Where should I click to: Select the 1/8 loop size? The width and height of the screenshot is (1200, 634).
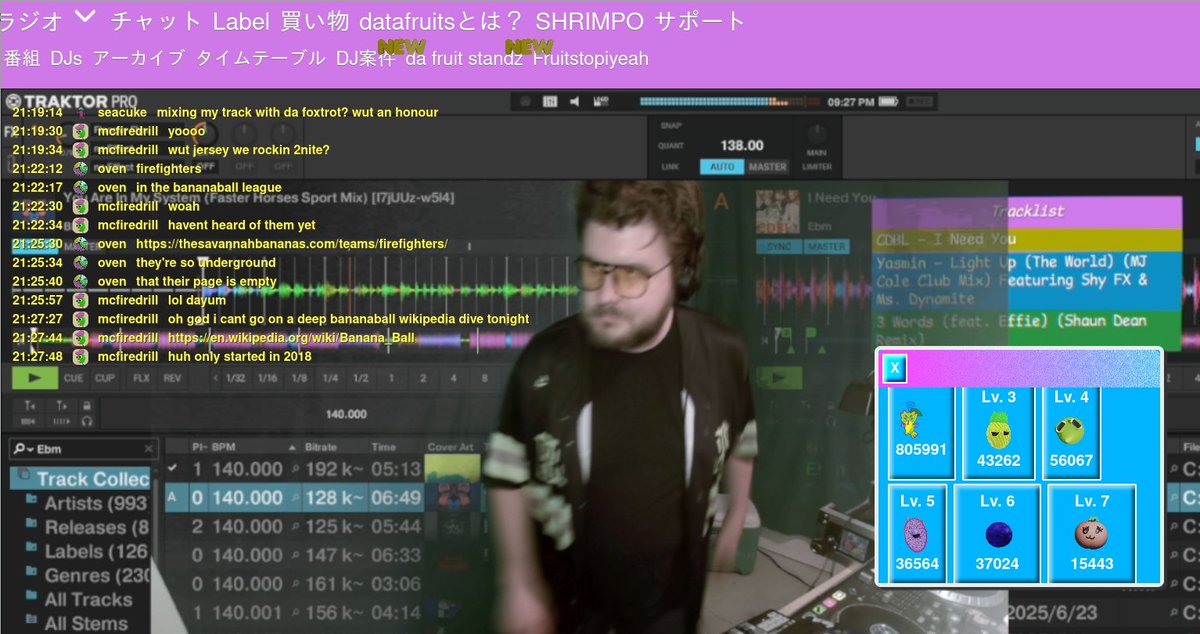[x=299, y=378]
